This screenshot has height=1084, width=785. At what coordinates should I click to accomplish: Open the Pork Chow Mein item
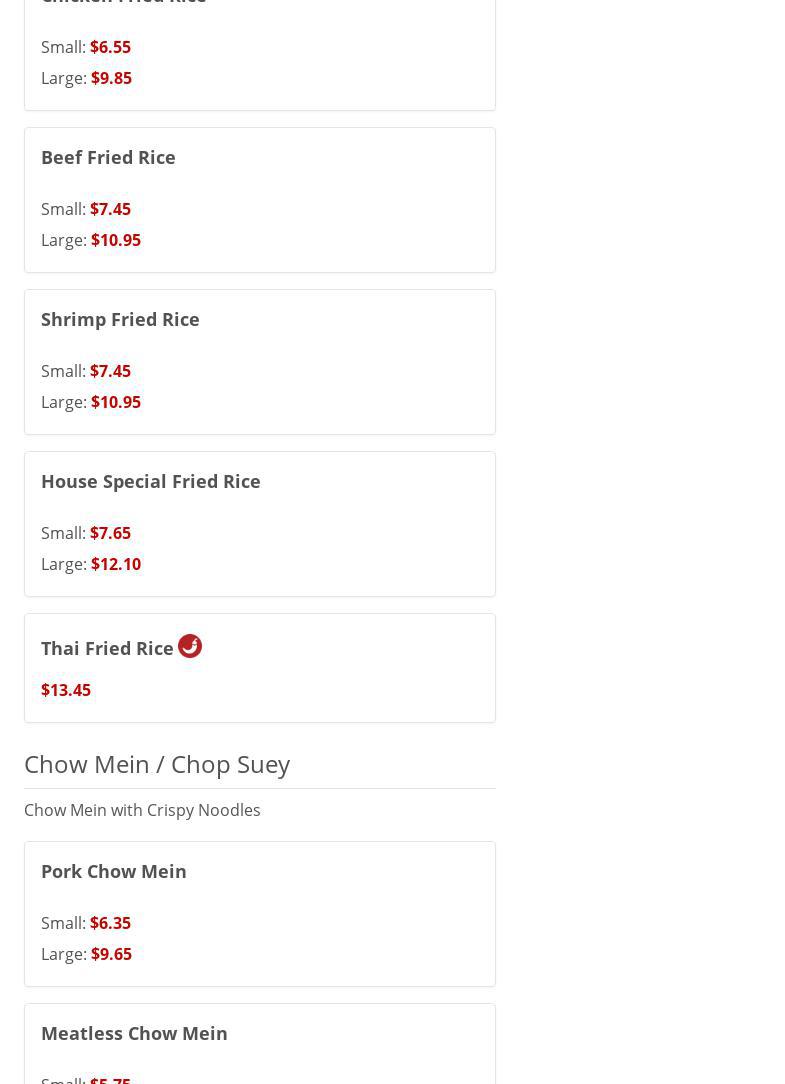(113, 871)
